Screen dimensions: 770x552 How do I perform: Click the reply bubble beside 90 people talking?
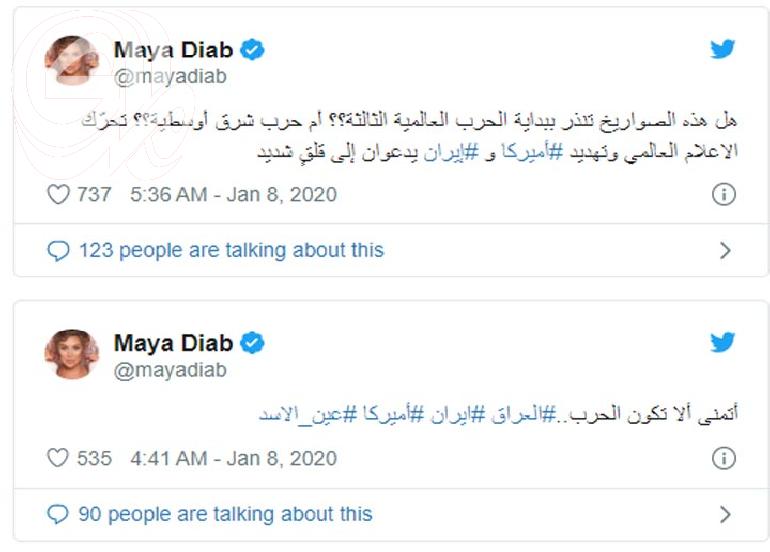(59, 515)
